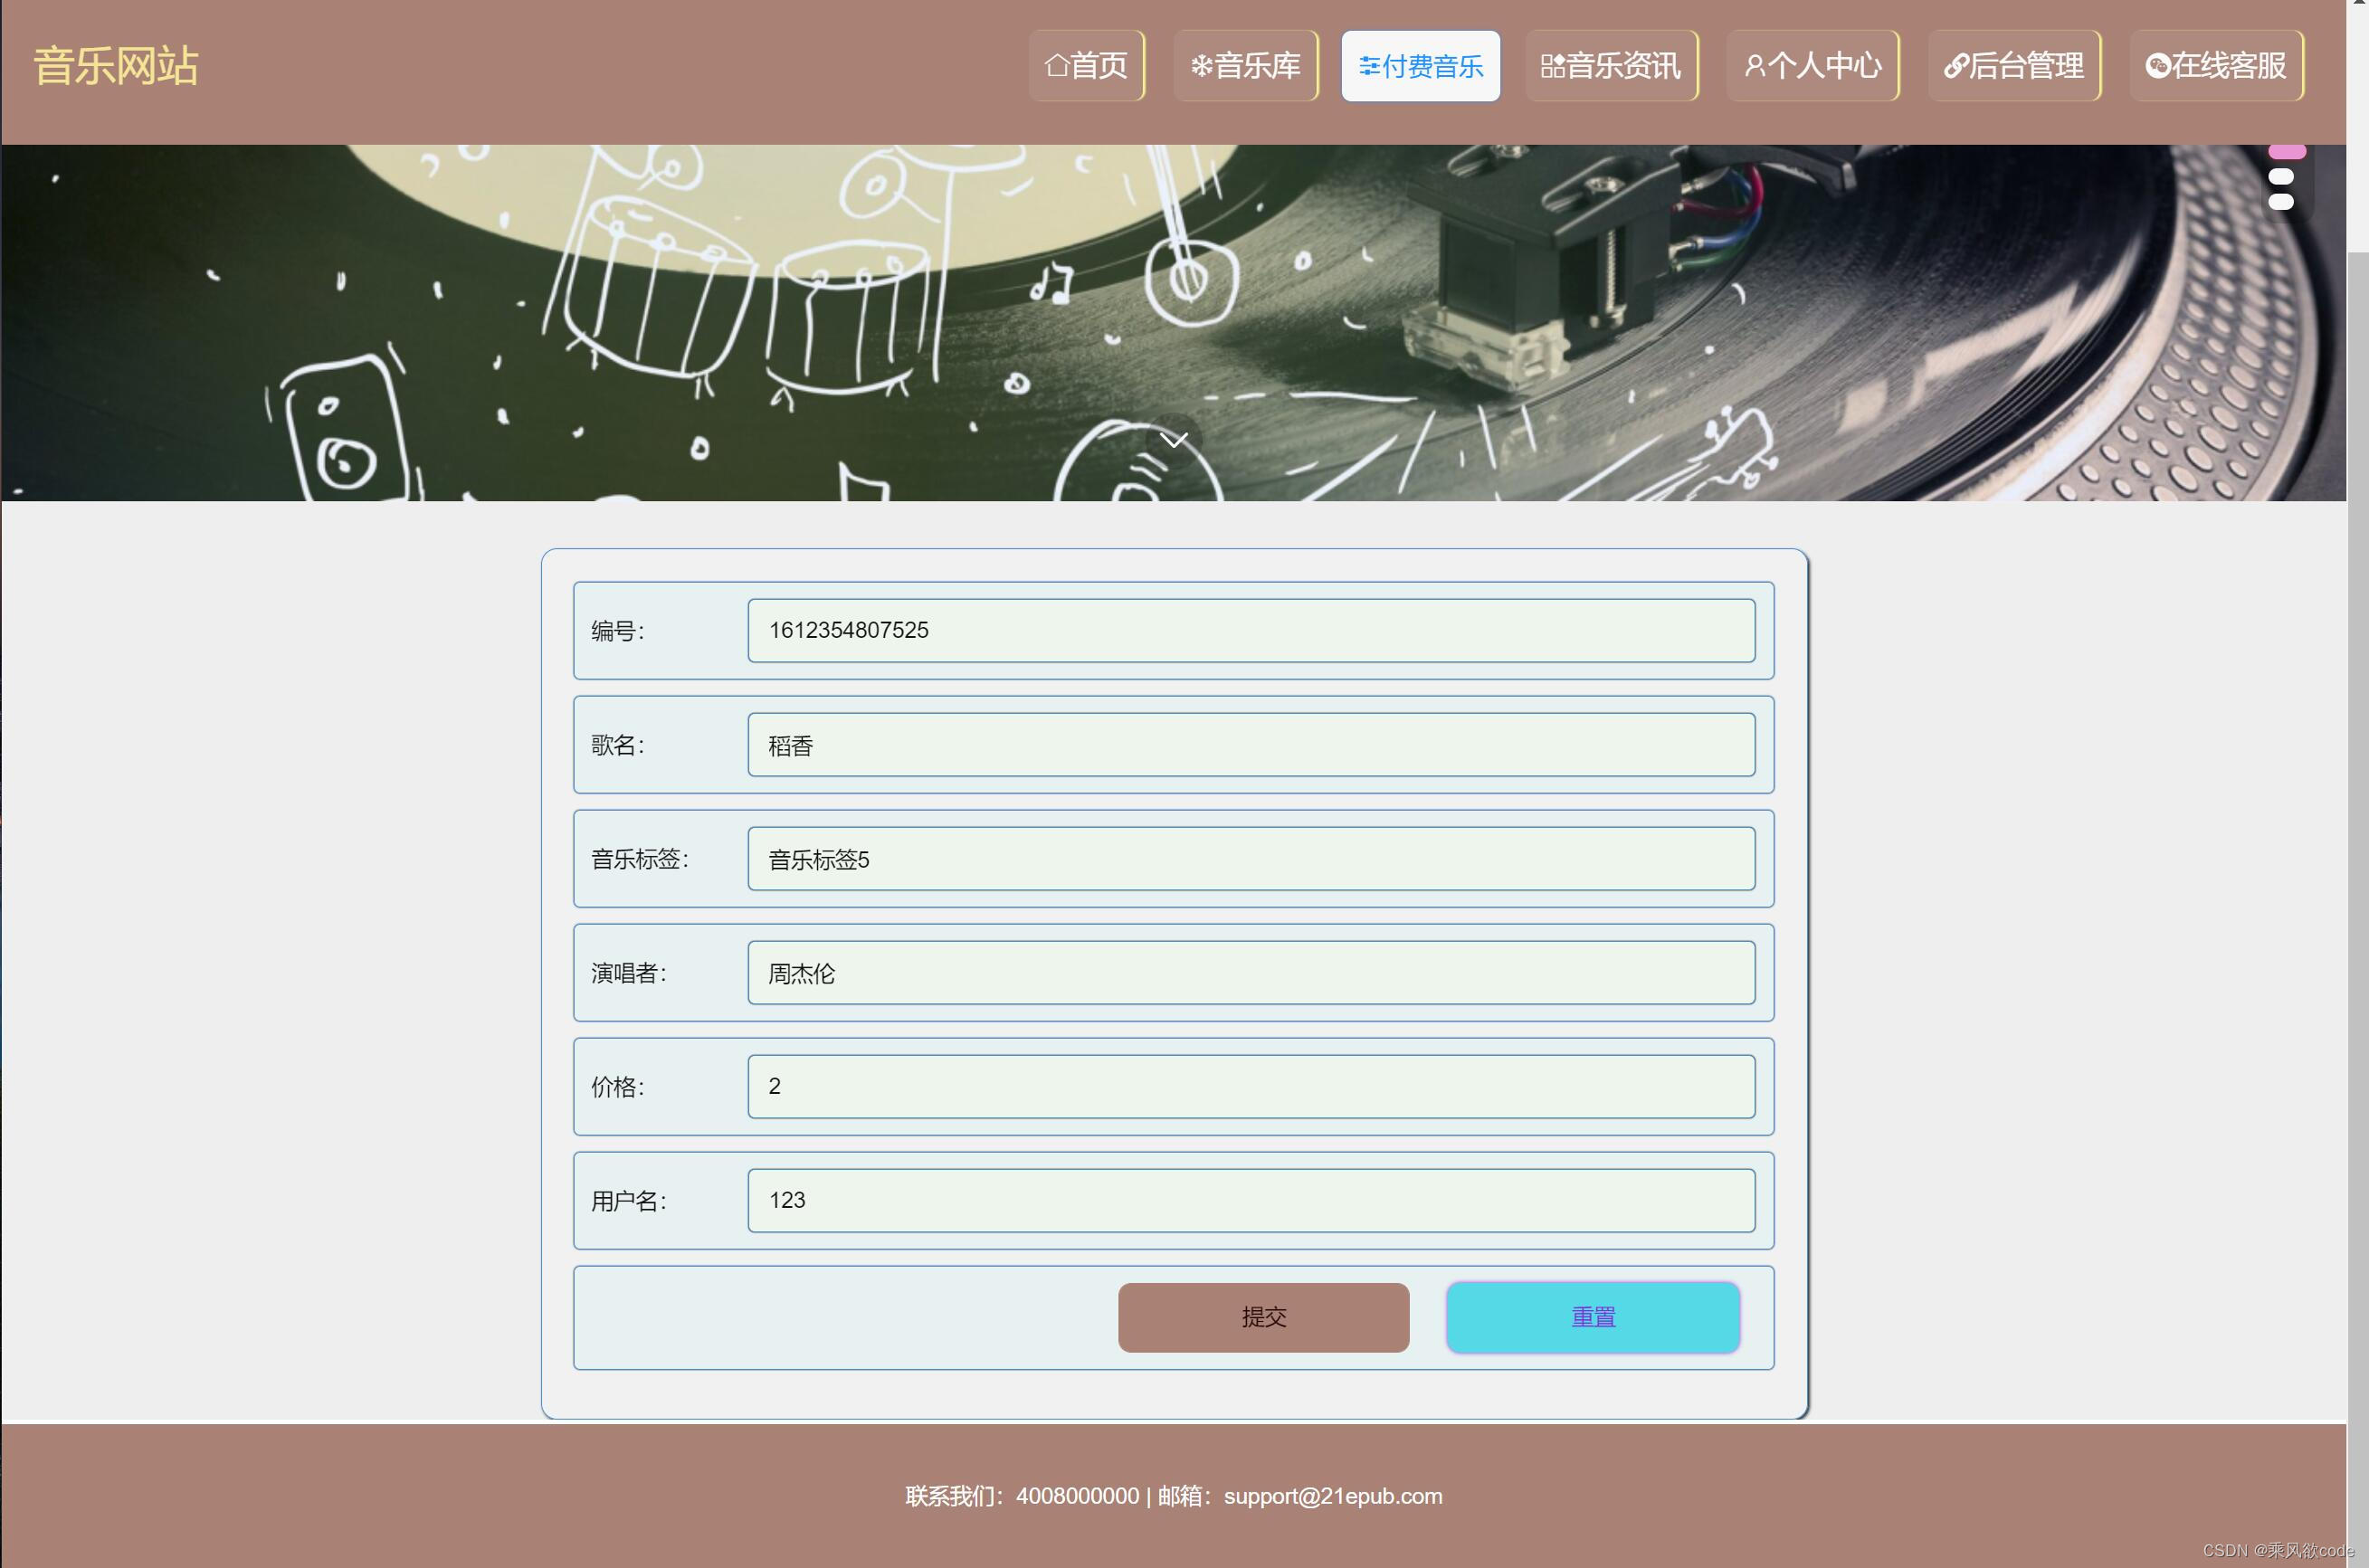Select the second carousel indicator dot
Screen dimensions: 2369x1568
2281,177
